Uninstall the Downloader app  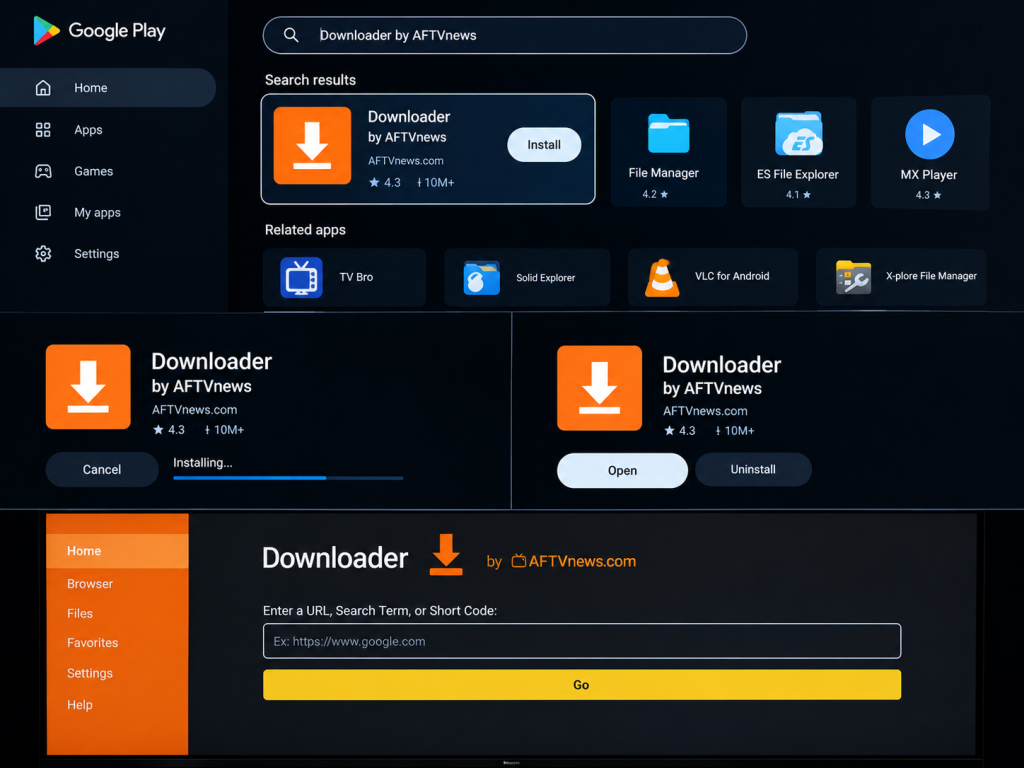(753, 470)
